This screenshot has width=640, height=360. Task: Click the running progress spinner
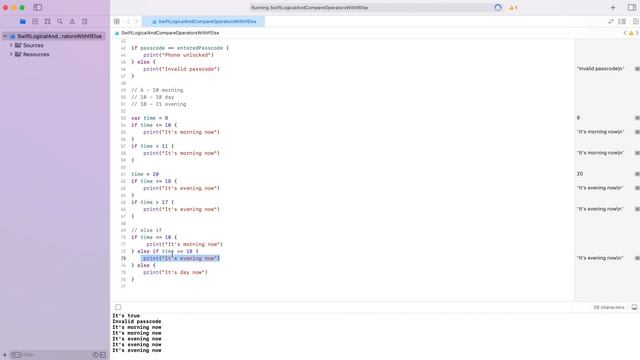pyautogui.click(x=498, y=7)
